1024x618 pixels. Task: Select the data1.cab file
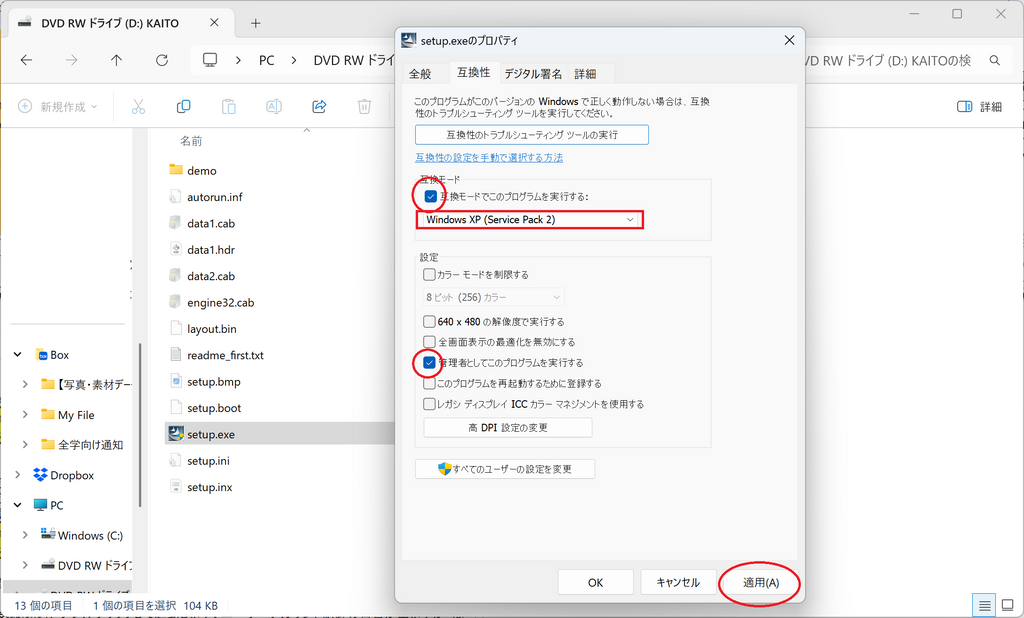click(x=210, y=223)
